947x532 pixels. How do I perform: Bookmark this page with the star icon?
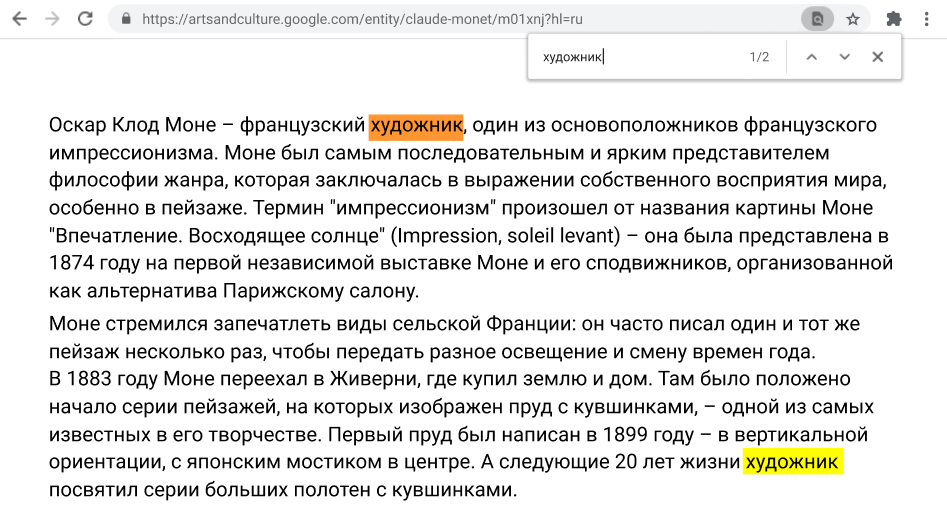pyautogui.click(x=852, y=19)
